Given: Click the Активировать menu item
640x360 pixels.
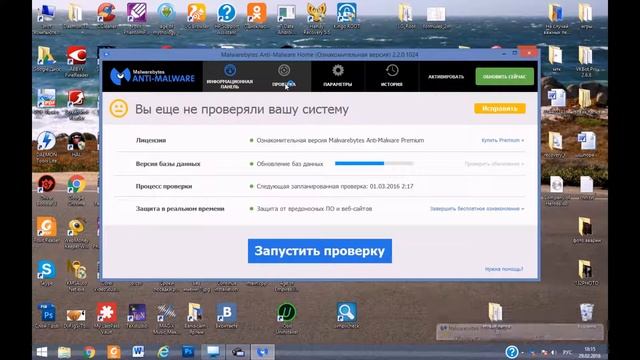Looking at the screenshot, I should (446, 77).
